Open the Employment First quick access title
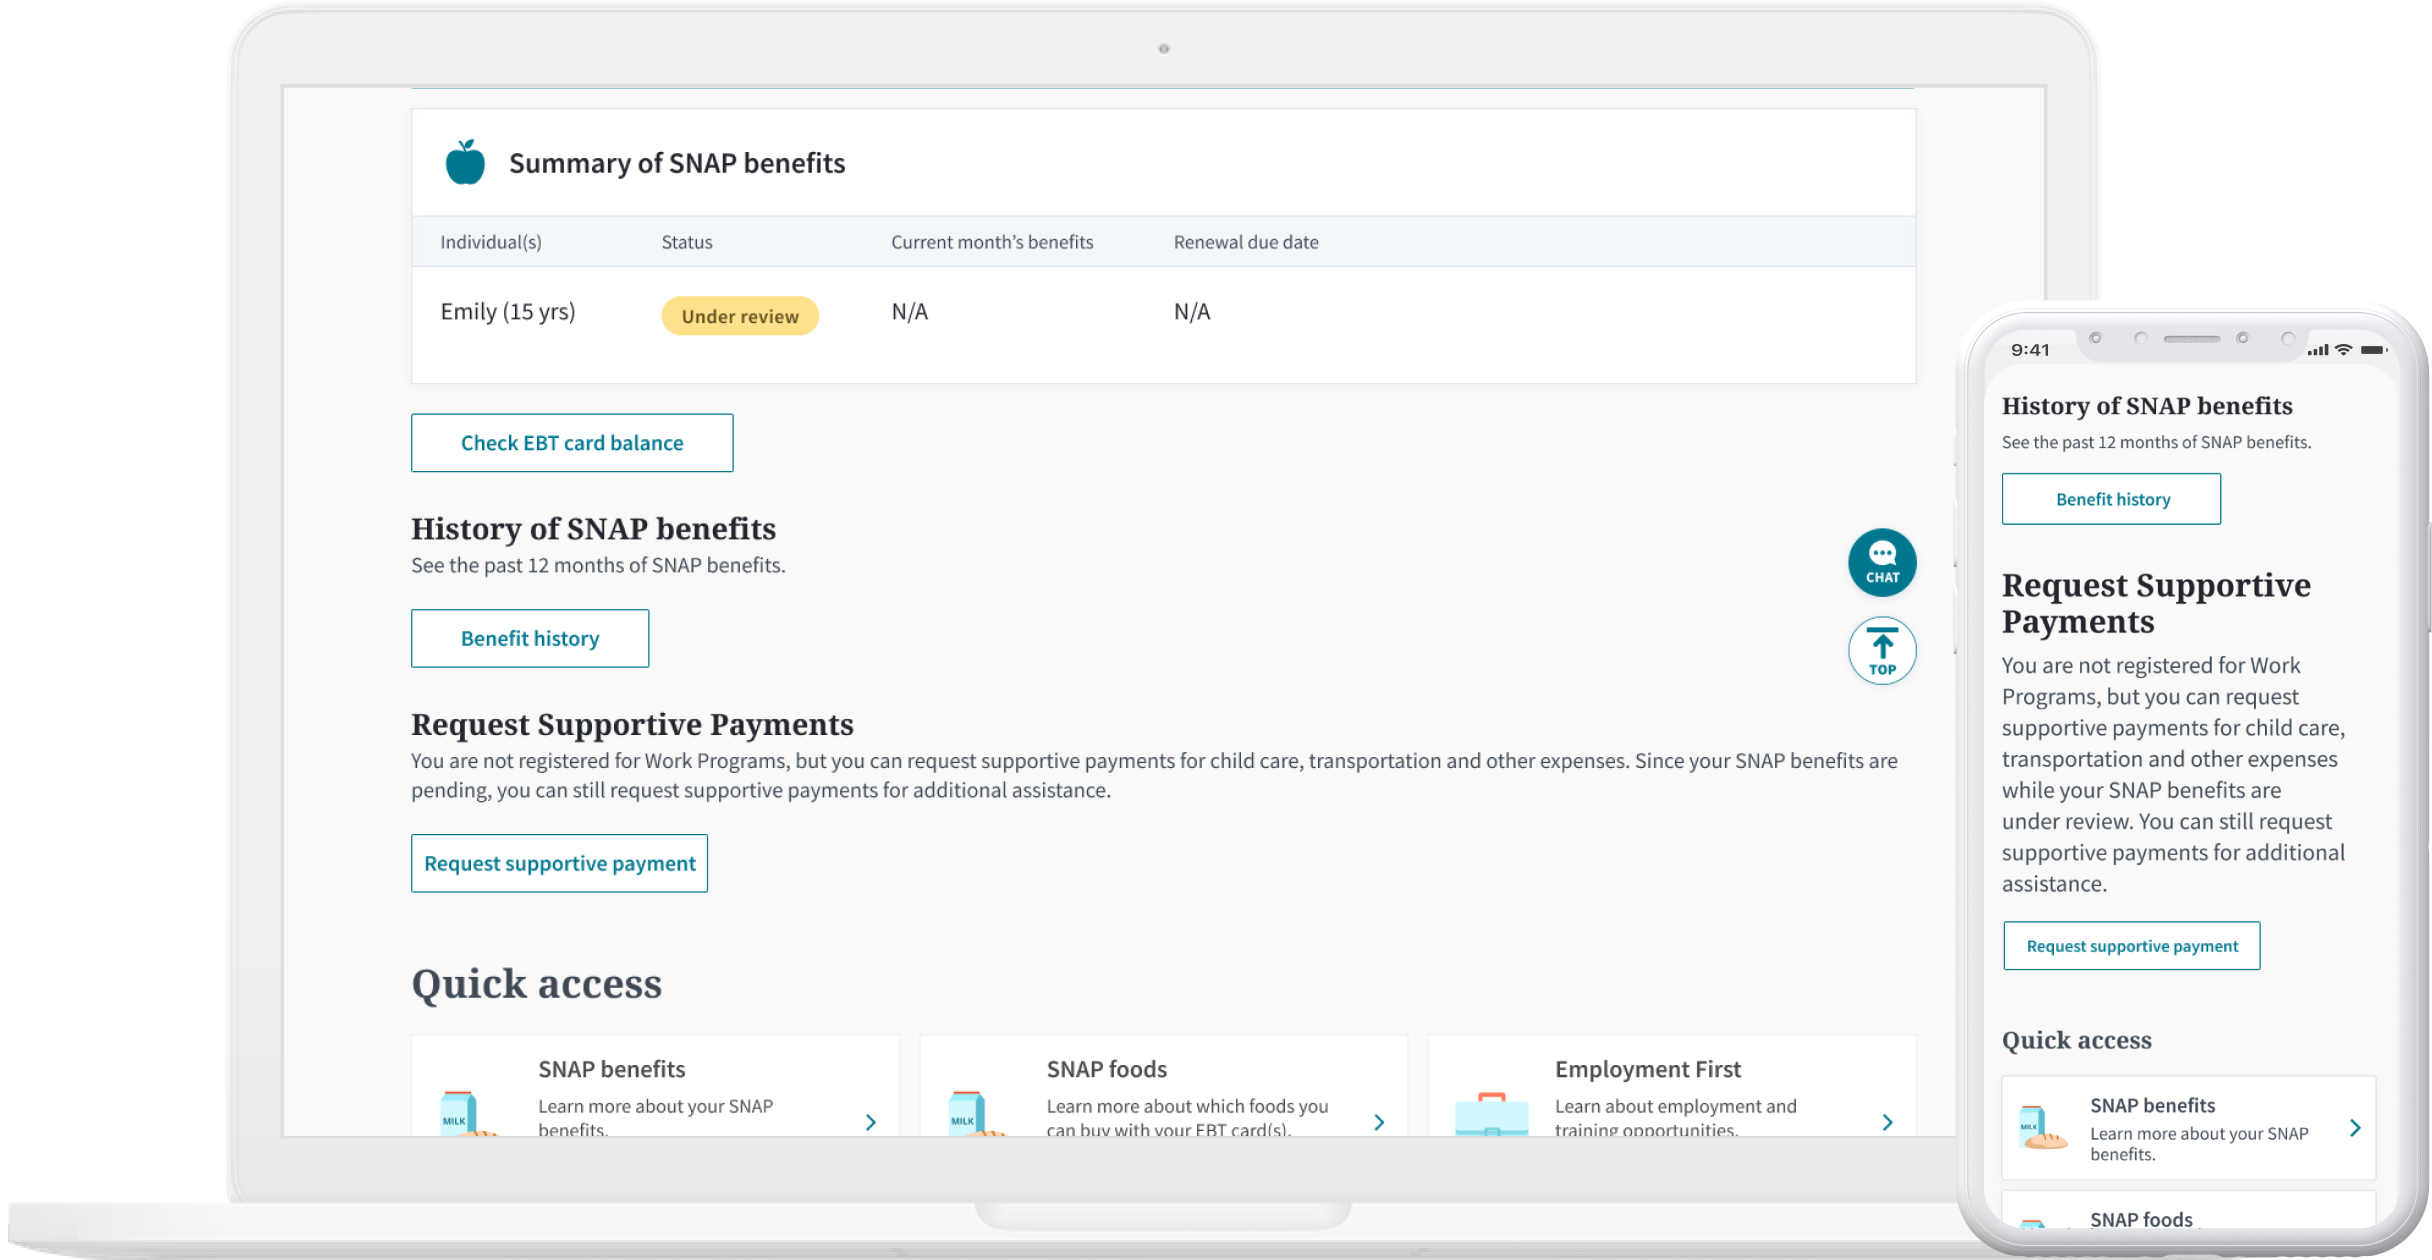Viewport: 2432px width, 1260px height. (x=1647, y=1069)
